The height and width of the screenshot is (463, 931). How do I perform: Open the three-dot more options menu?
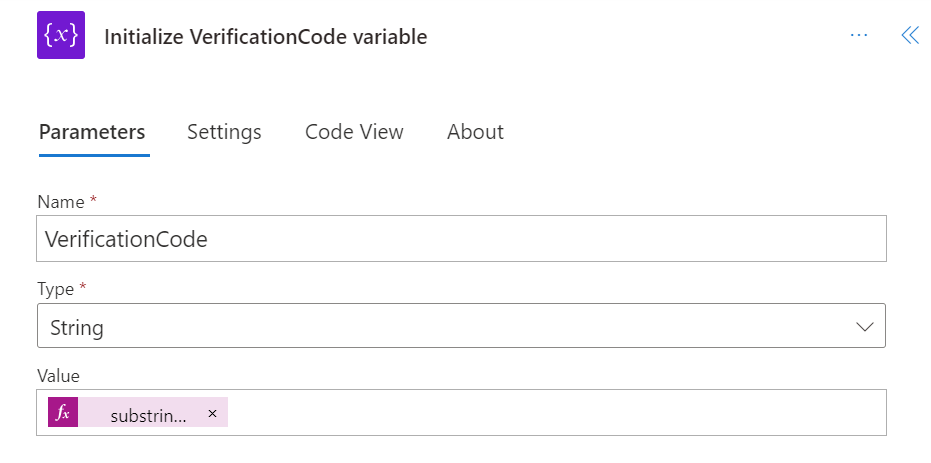coord(859,36)
